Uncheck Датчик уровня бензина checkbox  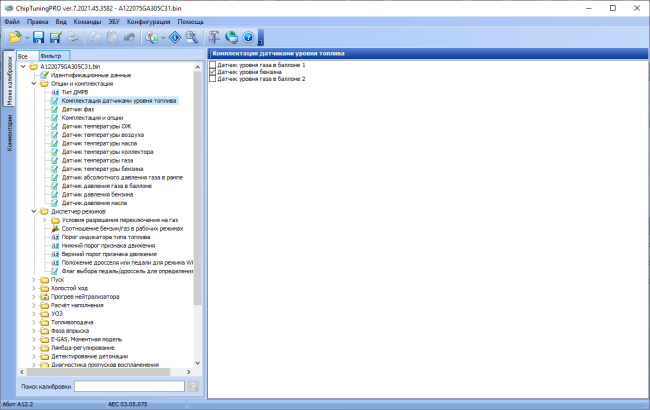(x=213, y=72)
